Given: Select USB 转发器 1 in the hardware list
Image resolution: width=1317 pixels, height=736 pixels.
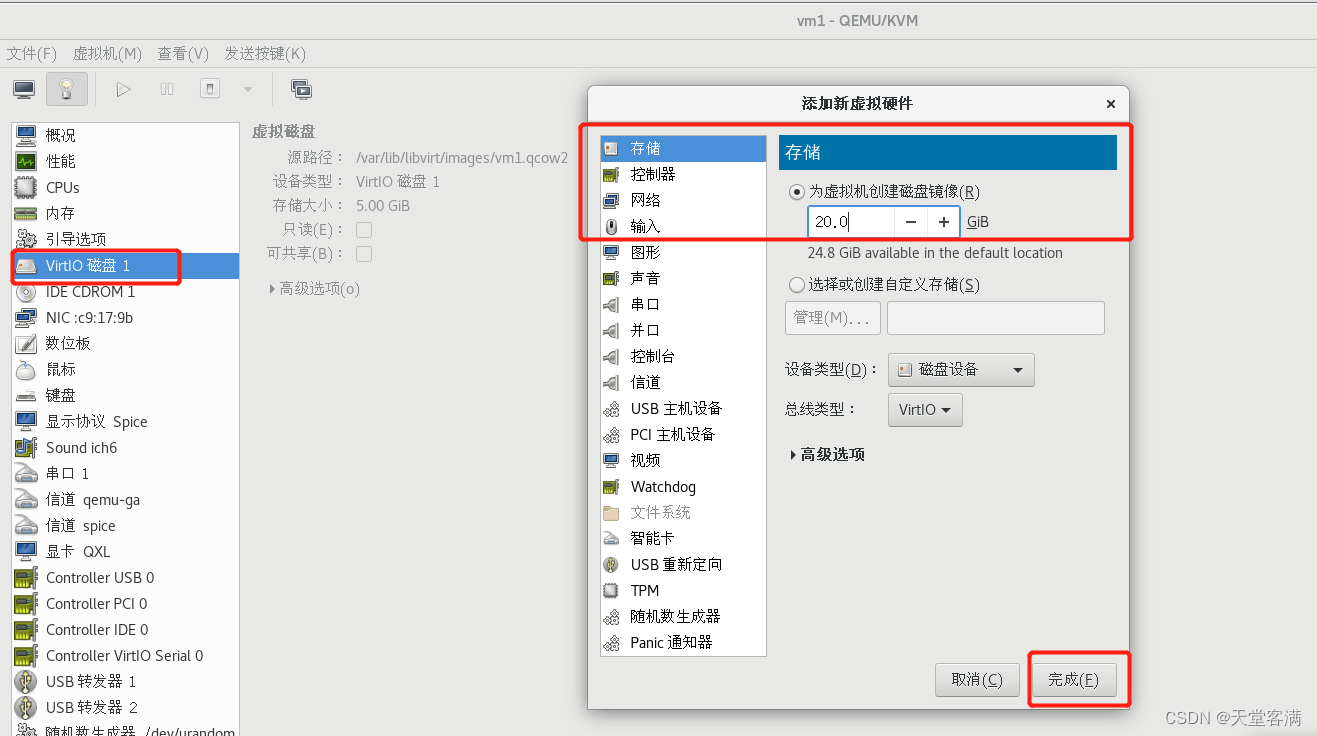Looking at the screenshot, I should click(x=125, y=681).
